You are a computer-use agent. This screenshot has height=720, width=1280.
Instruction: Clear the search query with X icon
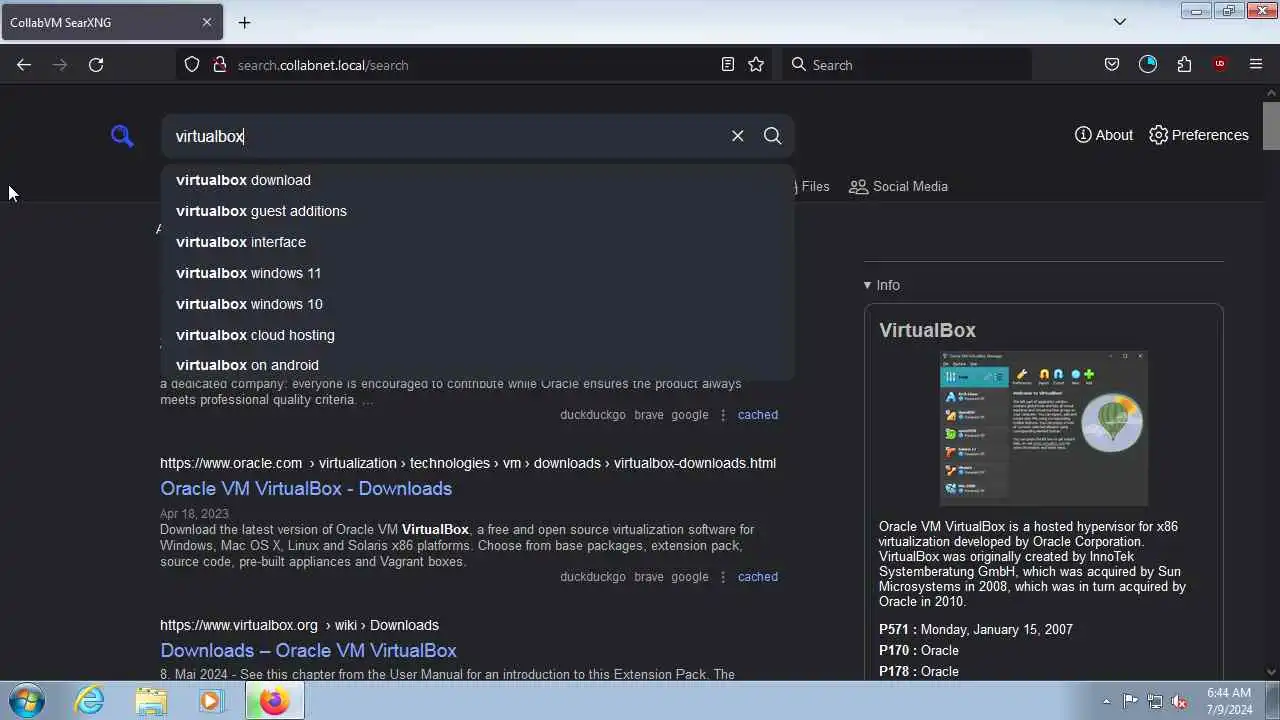coord(738,136)
